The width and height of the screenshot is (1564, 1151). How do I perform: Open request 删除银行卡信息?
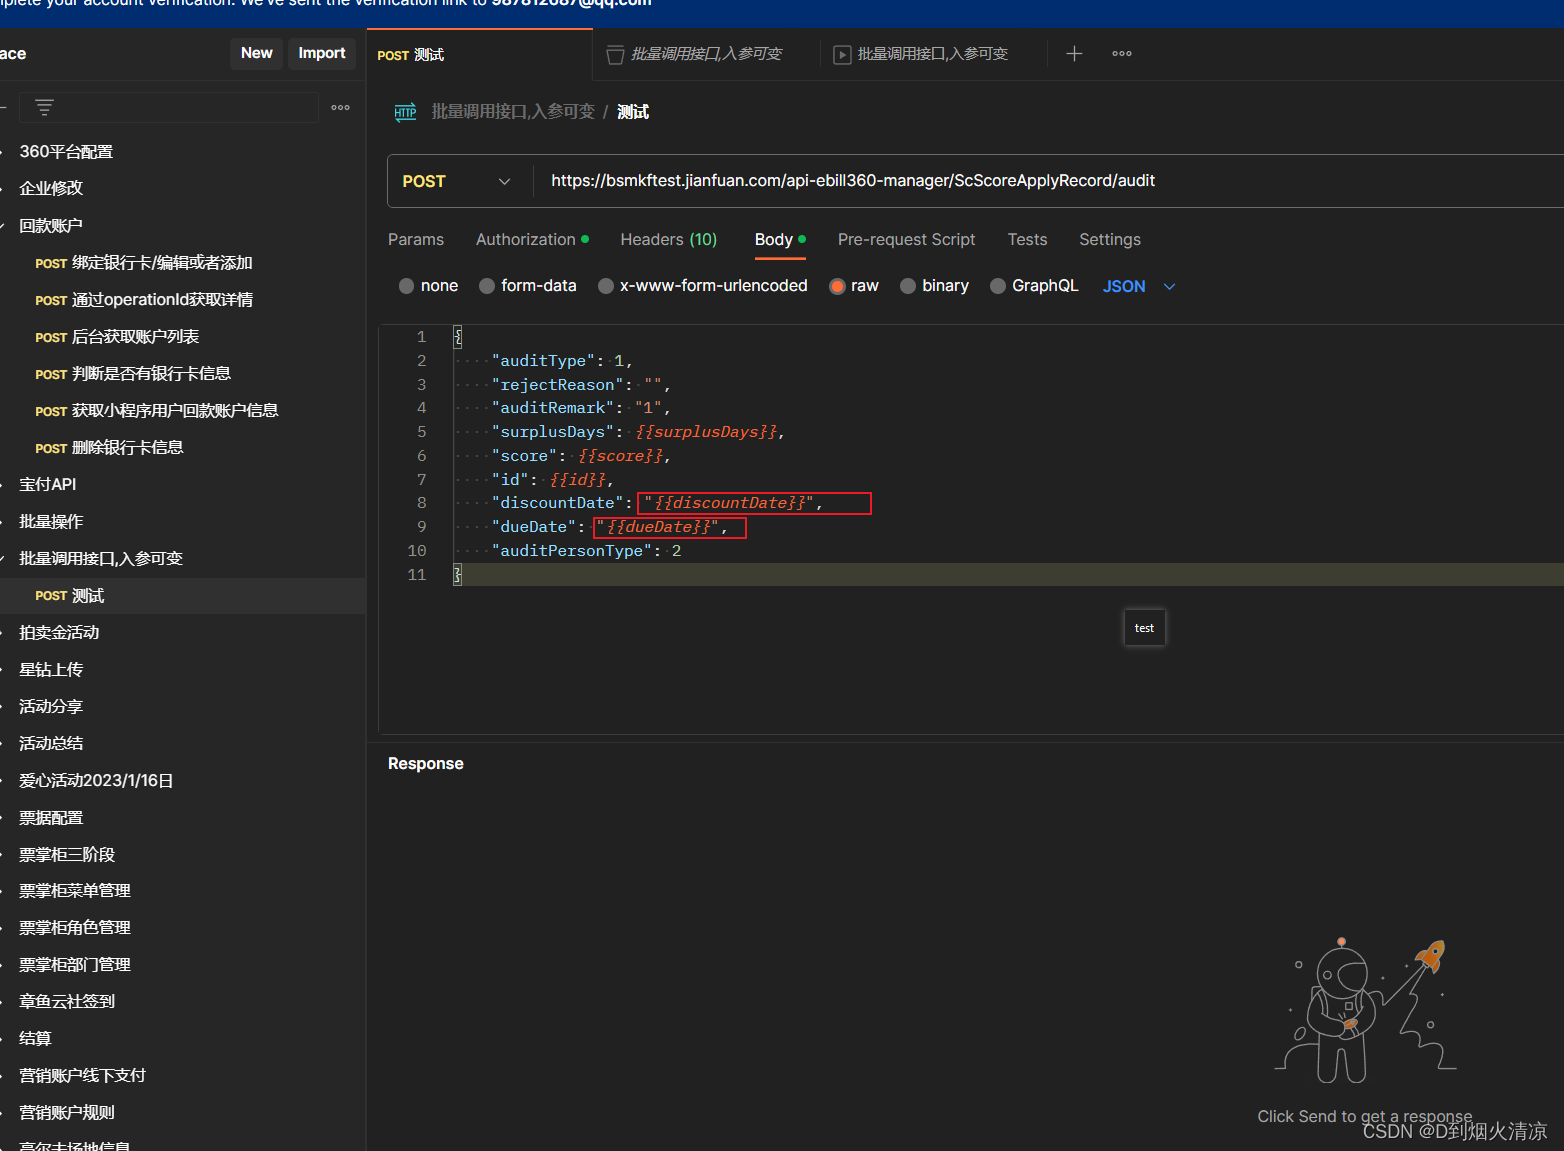click(127, 448)
